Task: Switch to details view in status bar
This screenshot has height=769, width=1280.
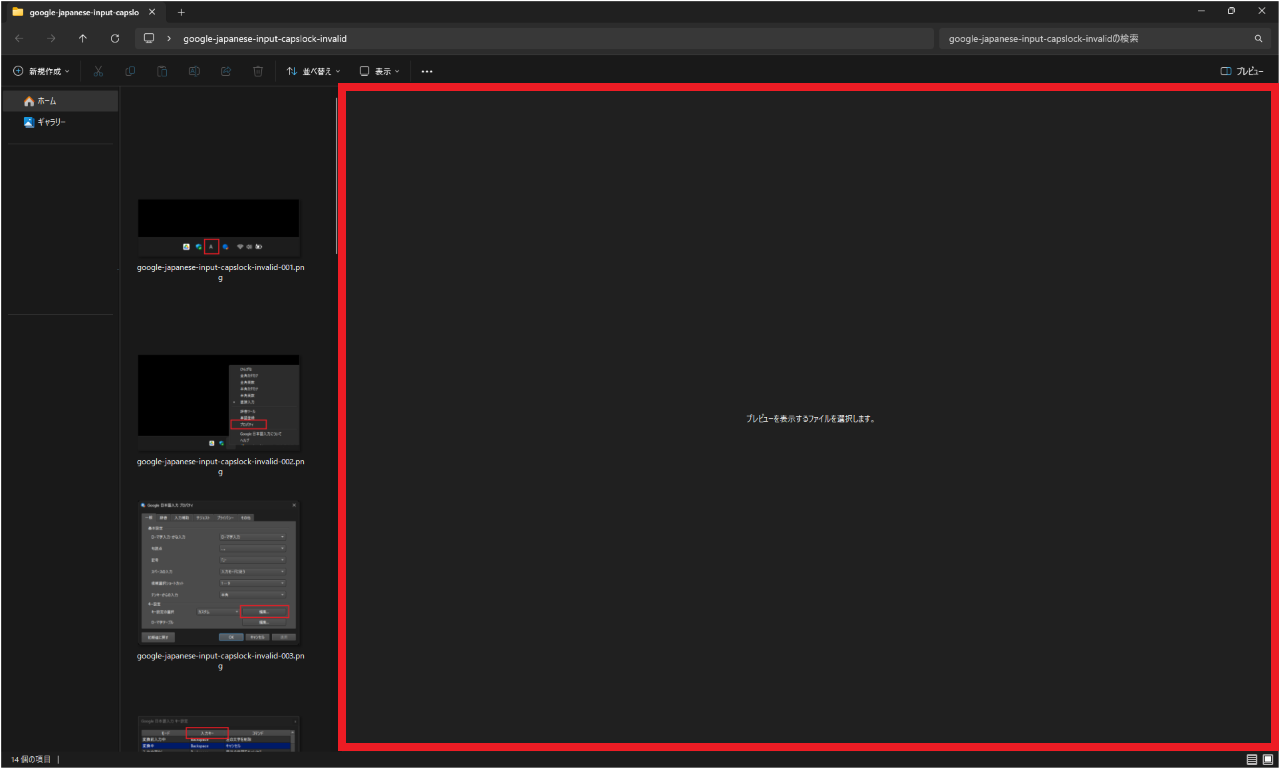Action: click(1252, 760)
